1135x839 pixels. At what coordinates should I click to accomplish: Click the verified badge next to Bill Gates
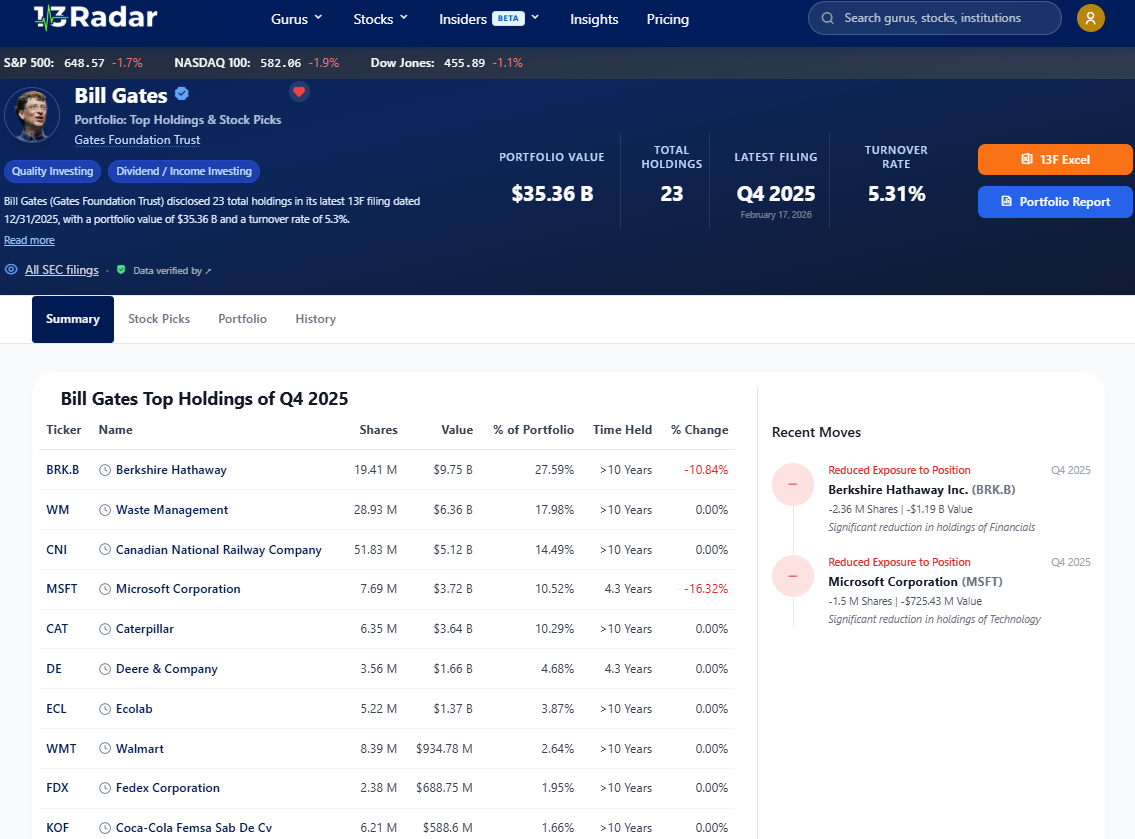pyautogui.click(x=182, y=93)
